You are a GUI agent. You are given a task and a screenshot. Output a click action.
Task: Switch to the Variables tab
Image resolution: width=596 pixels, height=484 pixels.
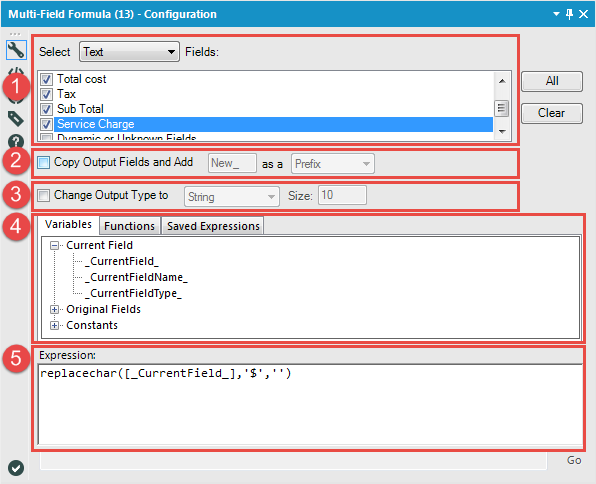(x=68, y=224)
